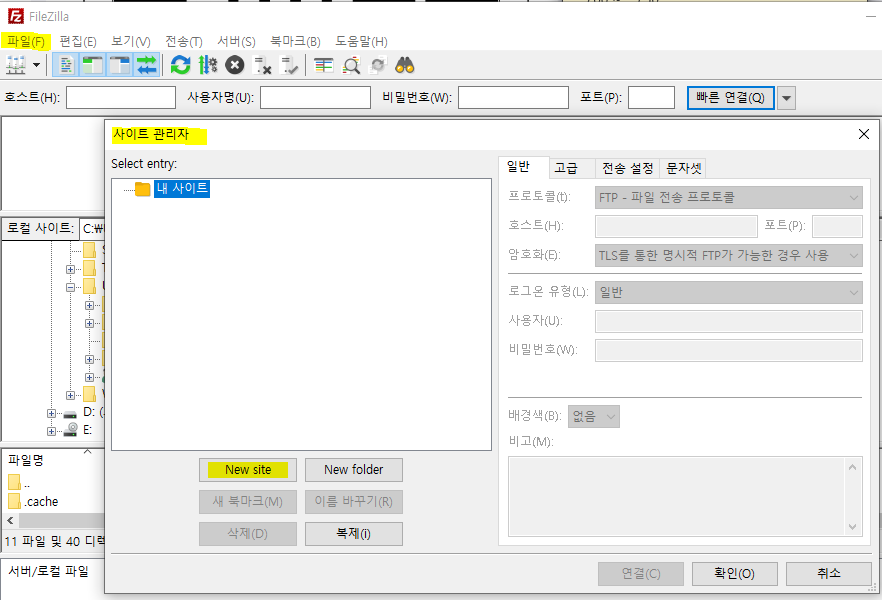Toggle the local directory tree icon
Screen dimensions: 882x600
(x=93, y=65)
